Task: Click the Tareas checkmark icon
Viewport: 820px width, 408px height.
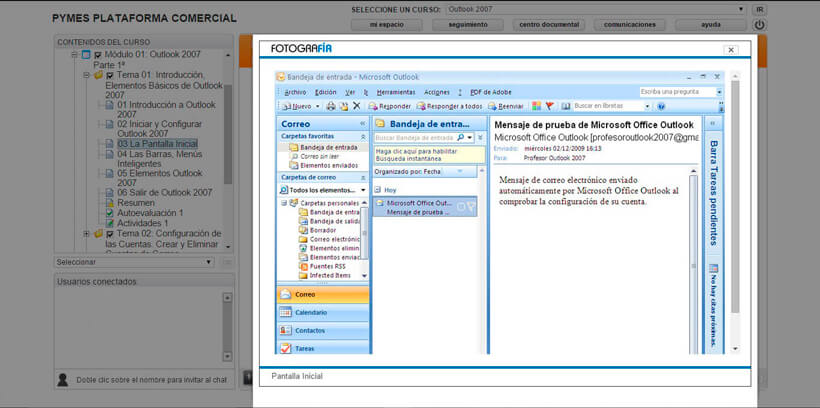Action: (x=286, y=348)
